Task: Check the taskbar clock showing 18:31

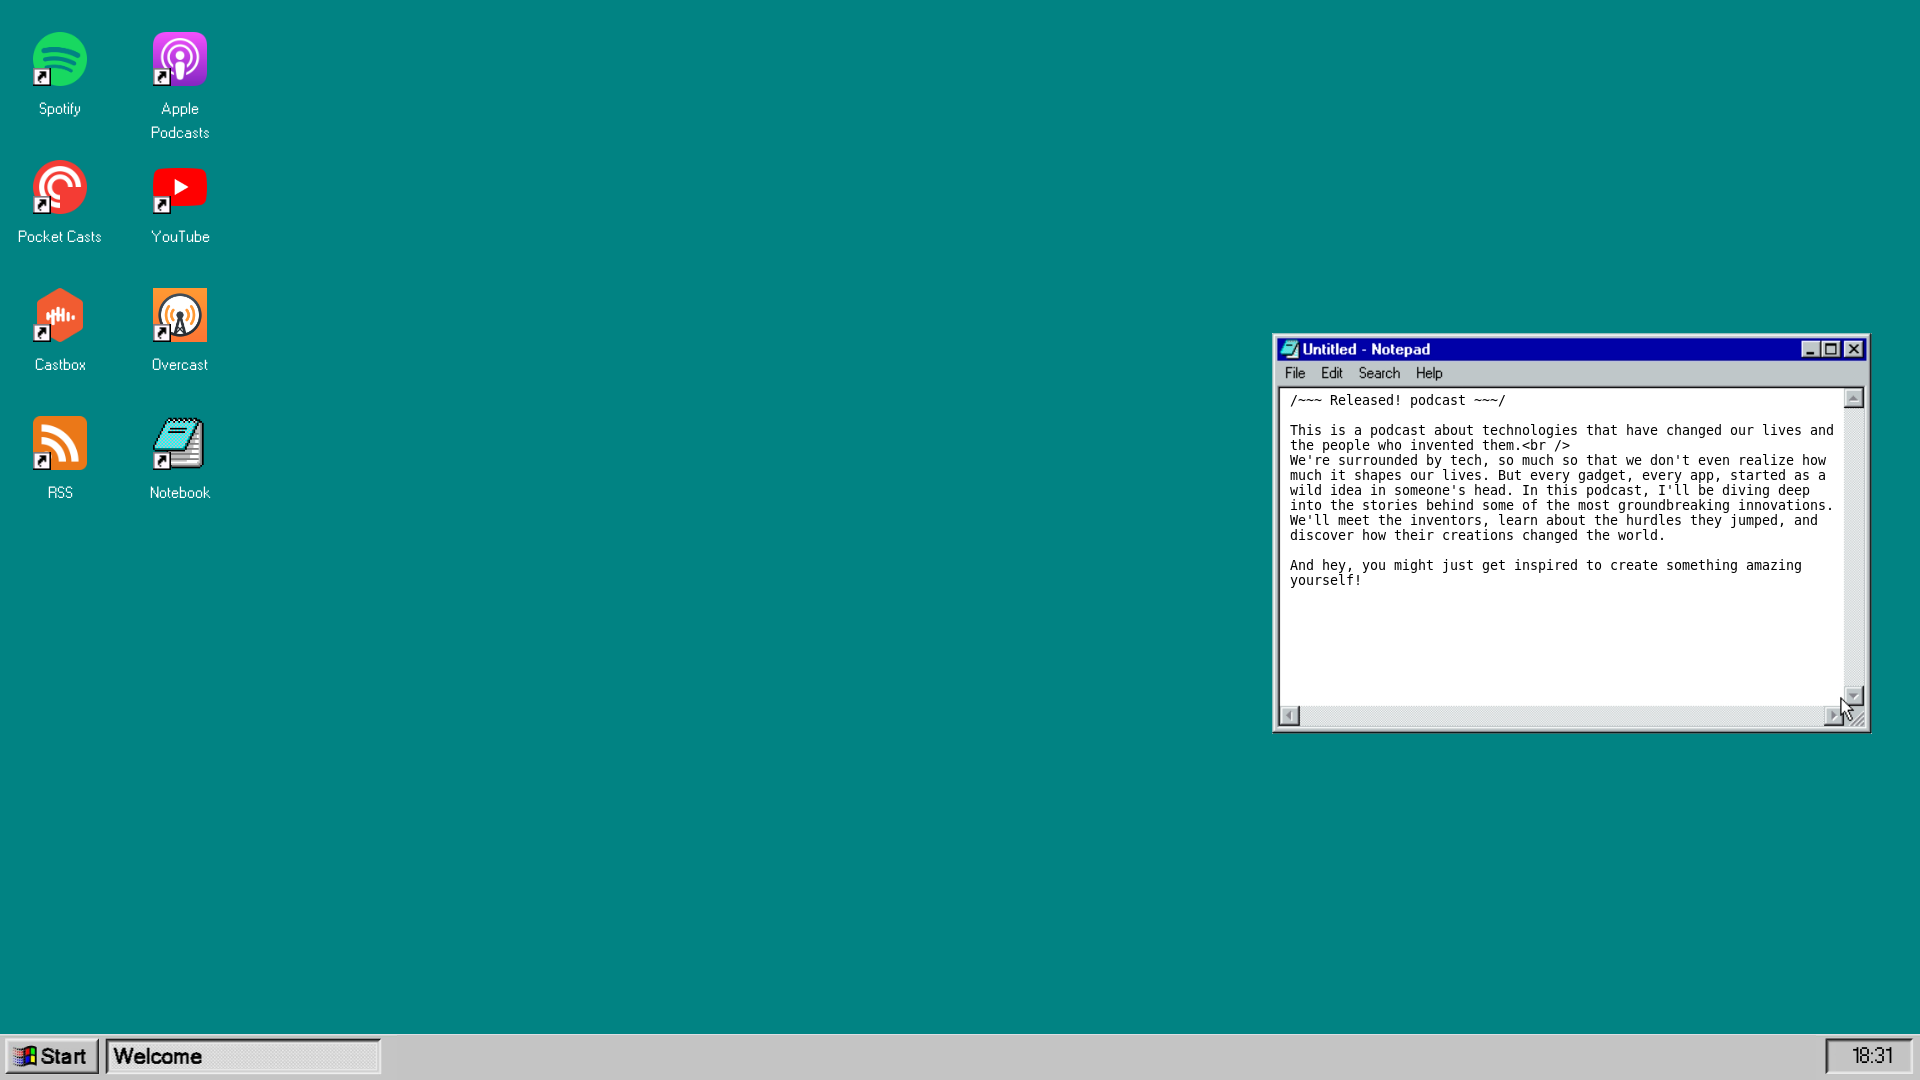Action: click(1869, 1056)
